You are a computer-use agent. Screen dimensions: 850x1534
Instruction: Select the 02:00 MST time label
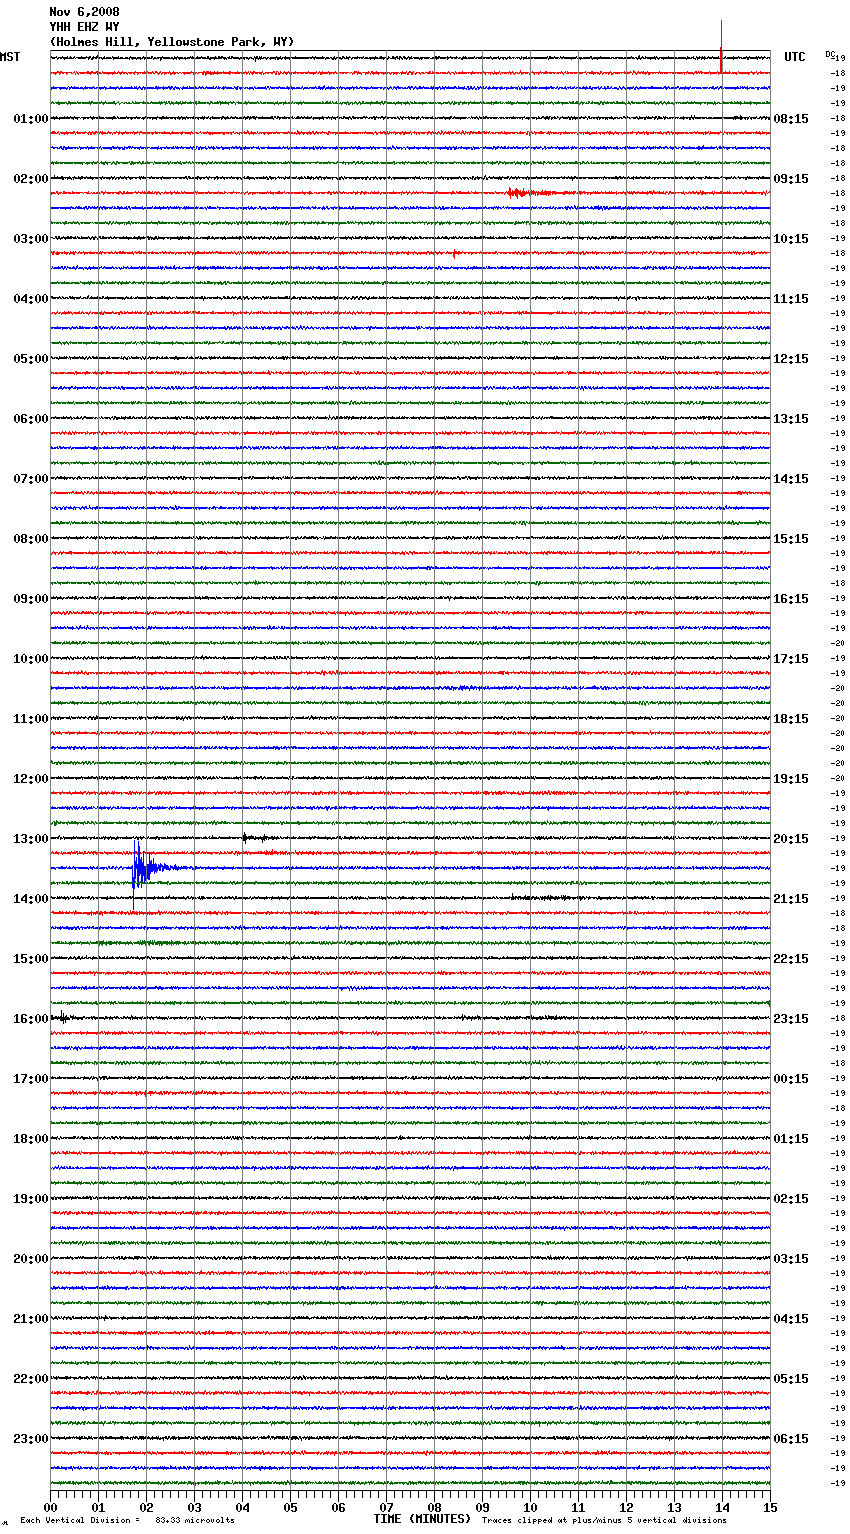click(31, 179)
